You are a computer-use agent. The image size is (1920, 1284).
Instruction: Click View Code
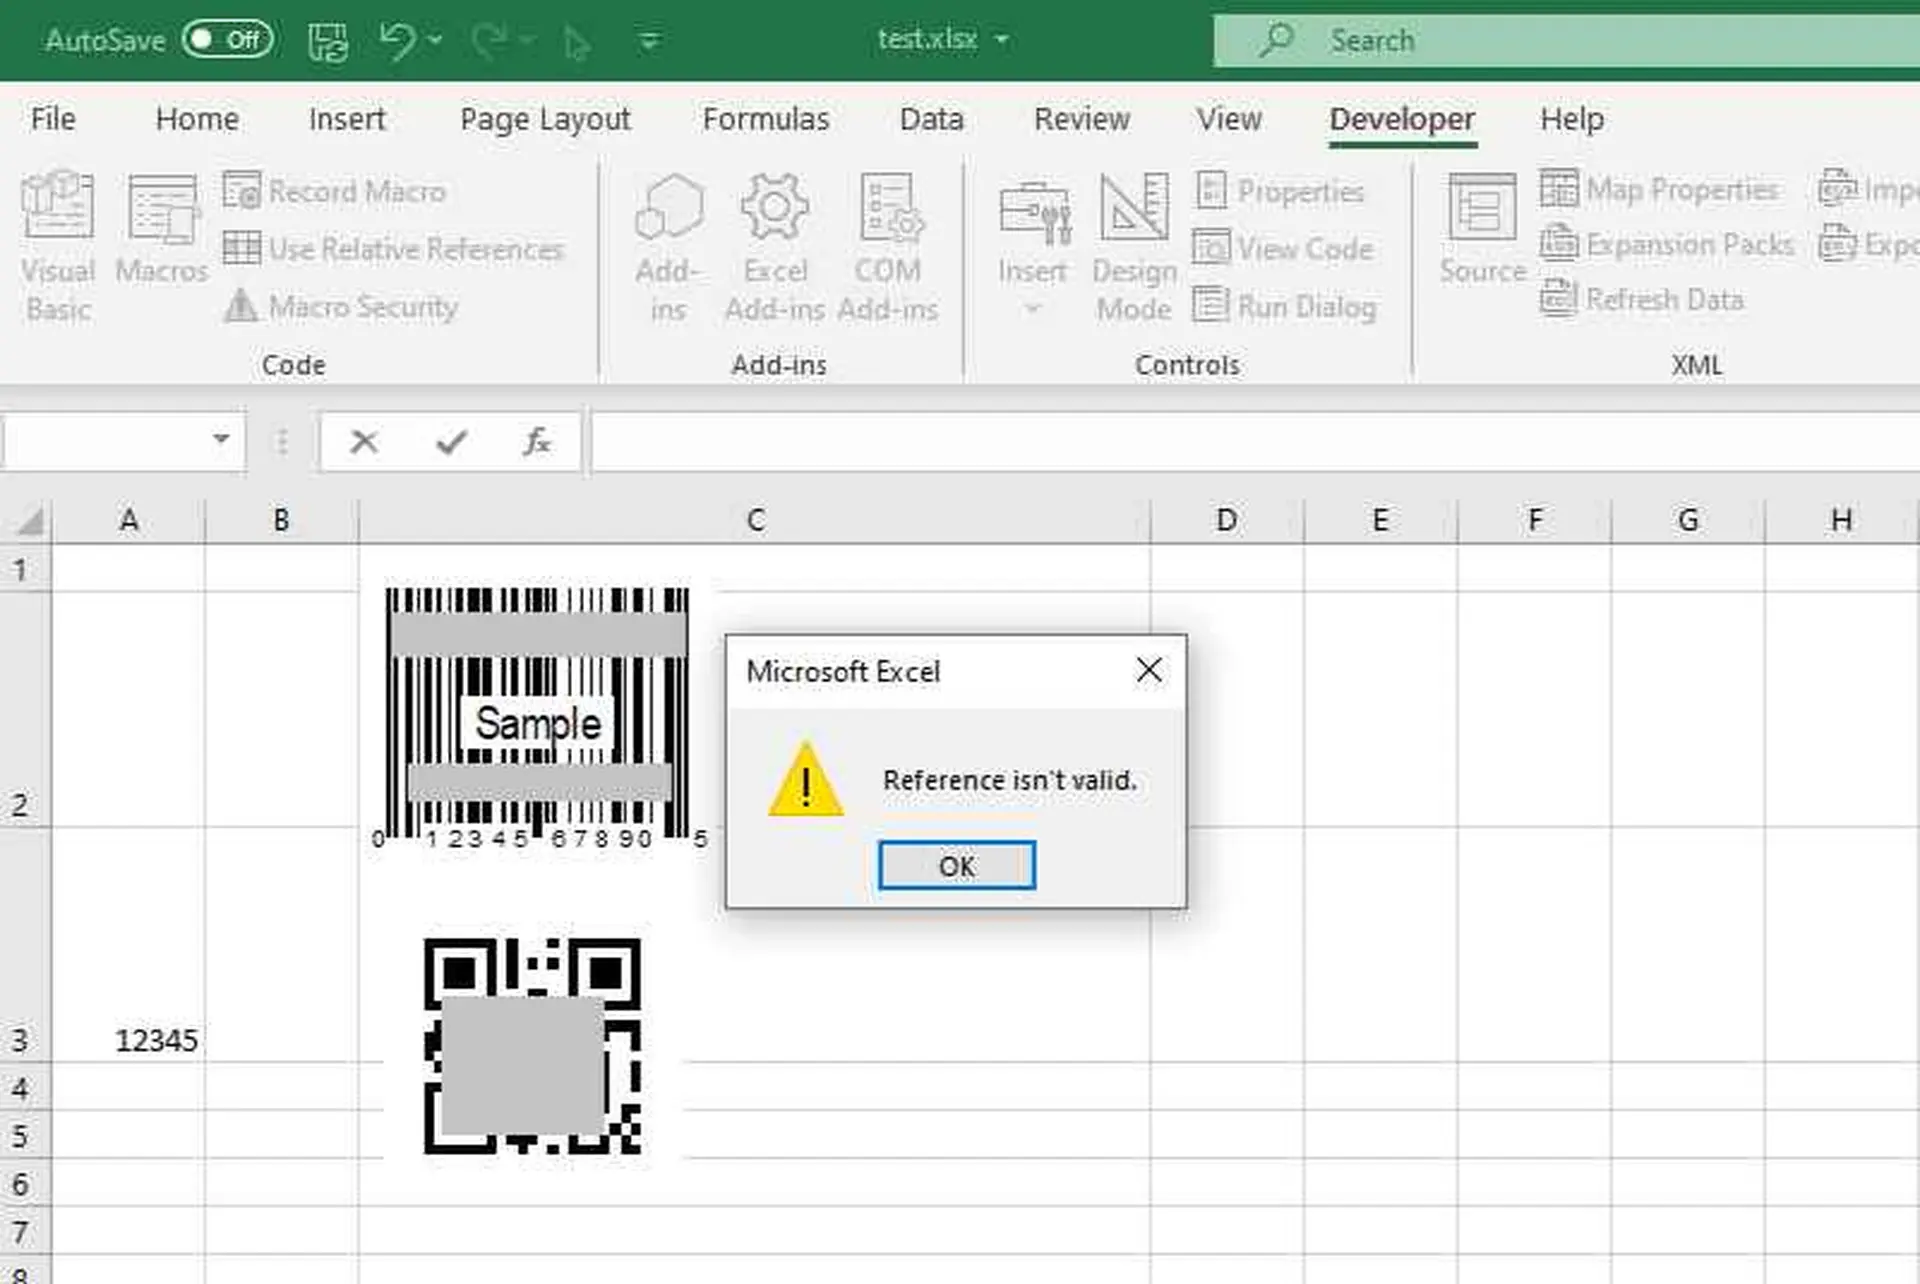pos(1283,248)
